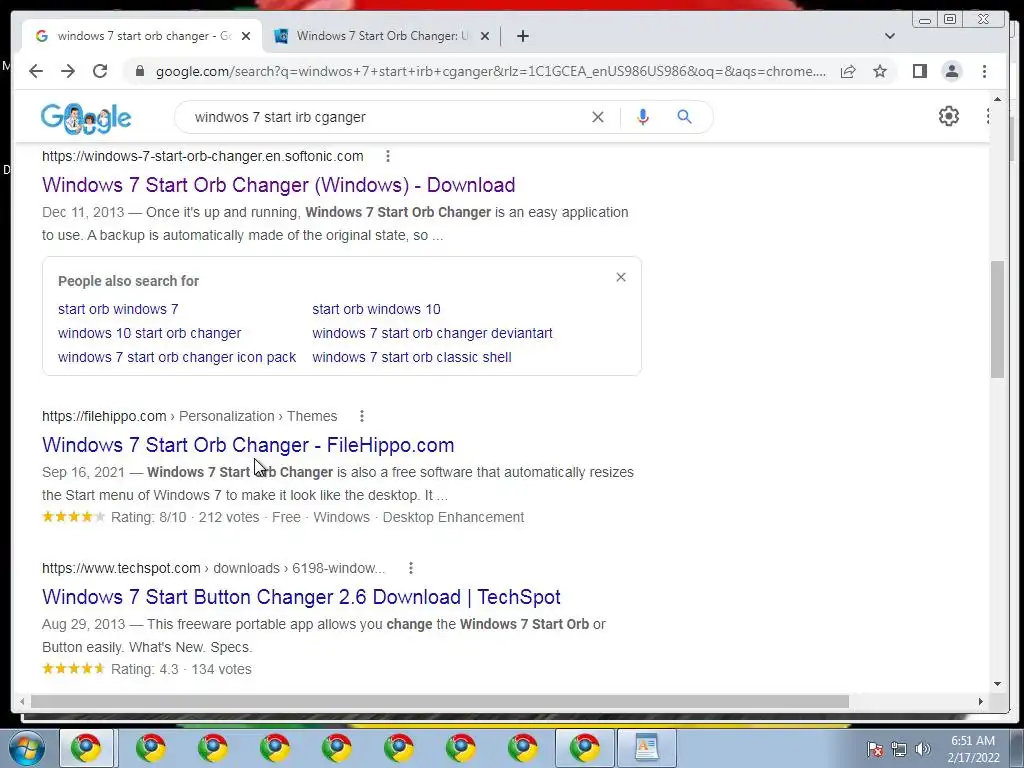The width and height of the screenshot is (1024, 768).
Task: Open the first Chrome taskbar icon
Action: pyautogui.click(x=86, y=748)
